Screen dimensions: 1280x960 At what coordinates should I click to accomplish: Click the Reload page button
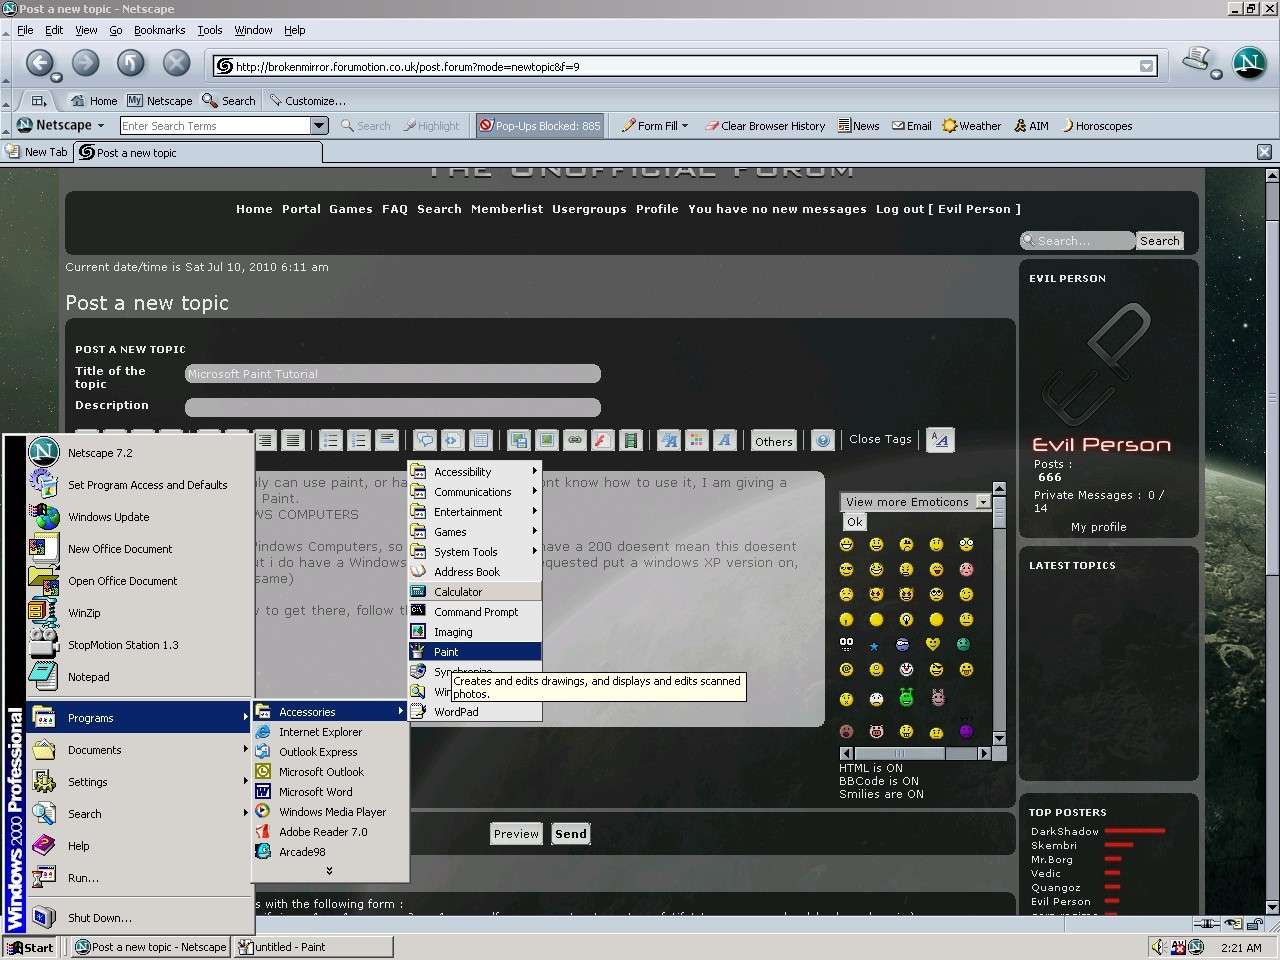click(x=131, y=63)
